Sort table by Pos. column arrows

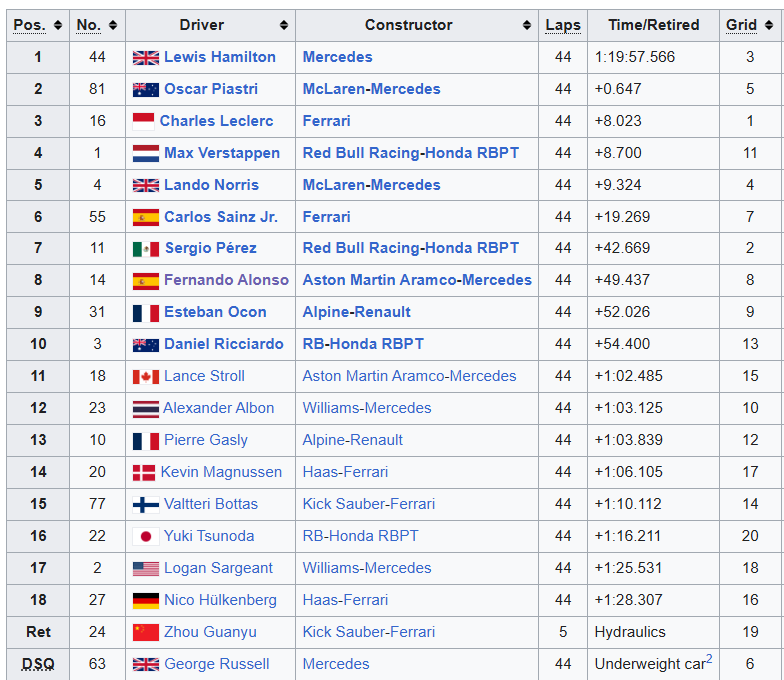[58, 25]
